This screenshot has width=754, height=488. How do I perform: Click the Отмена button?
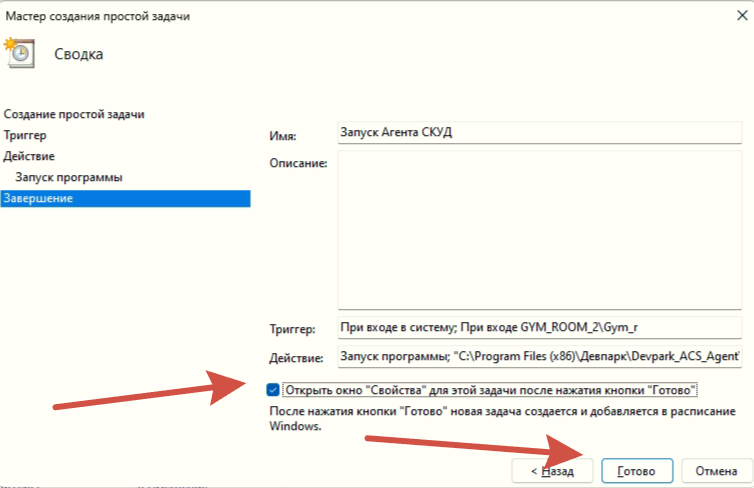[716, 471]
